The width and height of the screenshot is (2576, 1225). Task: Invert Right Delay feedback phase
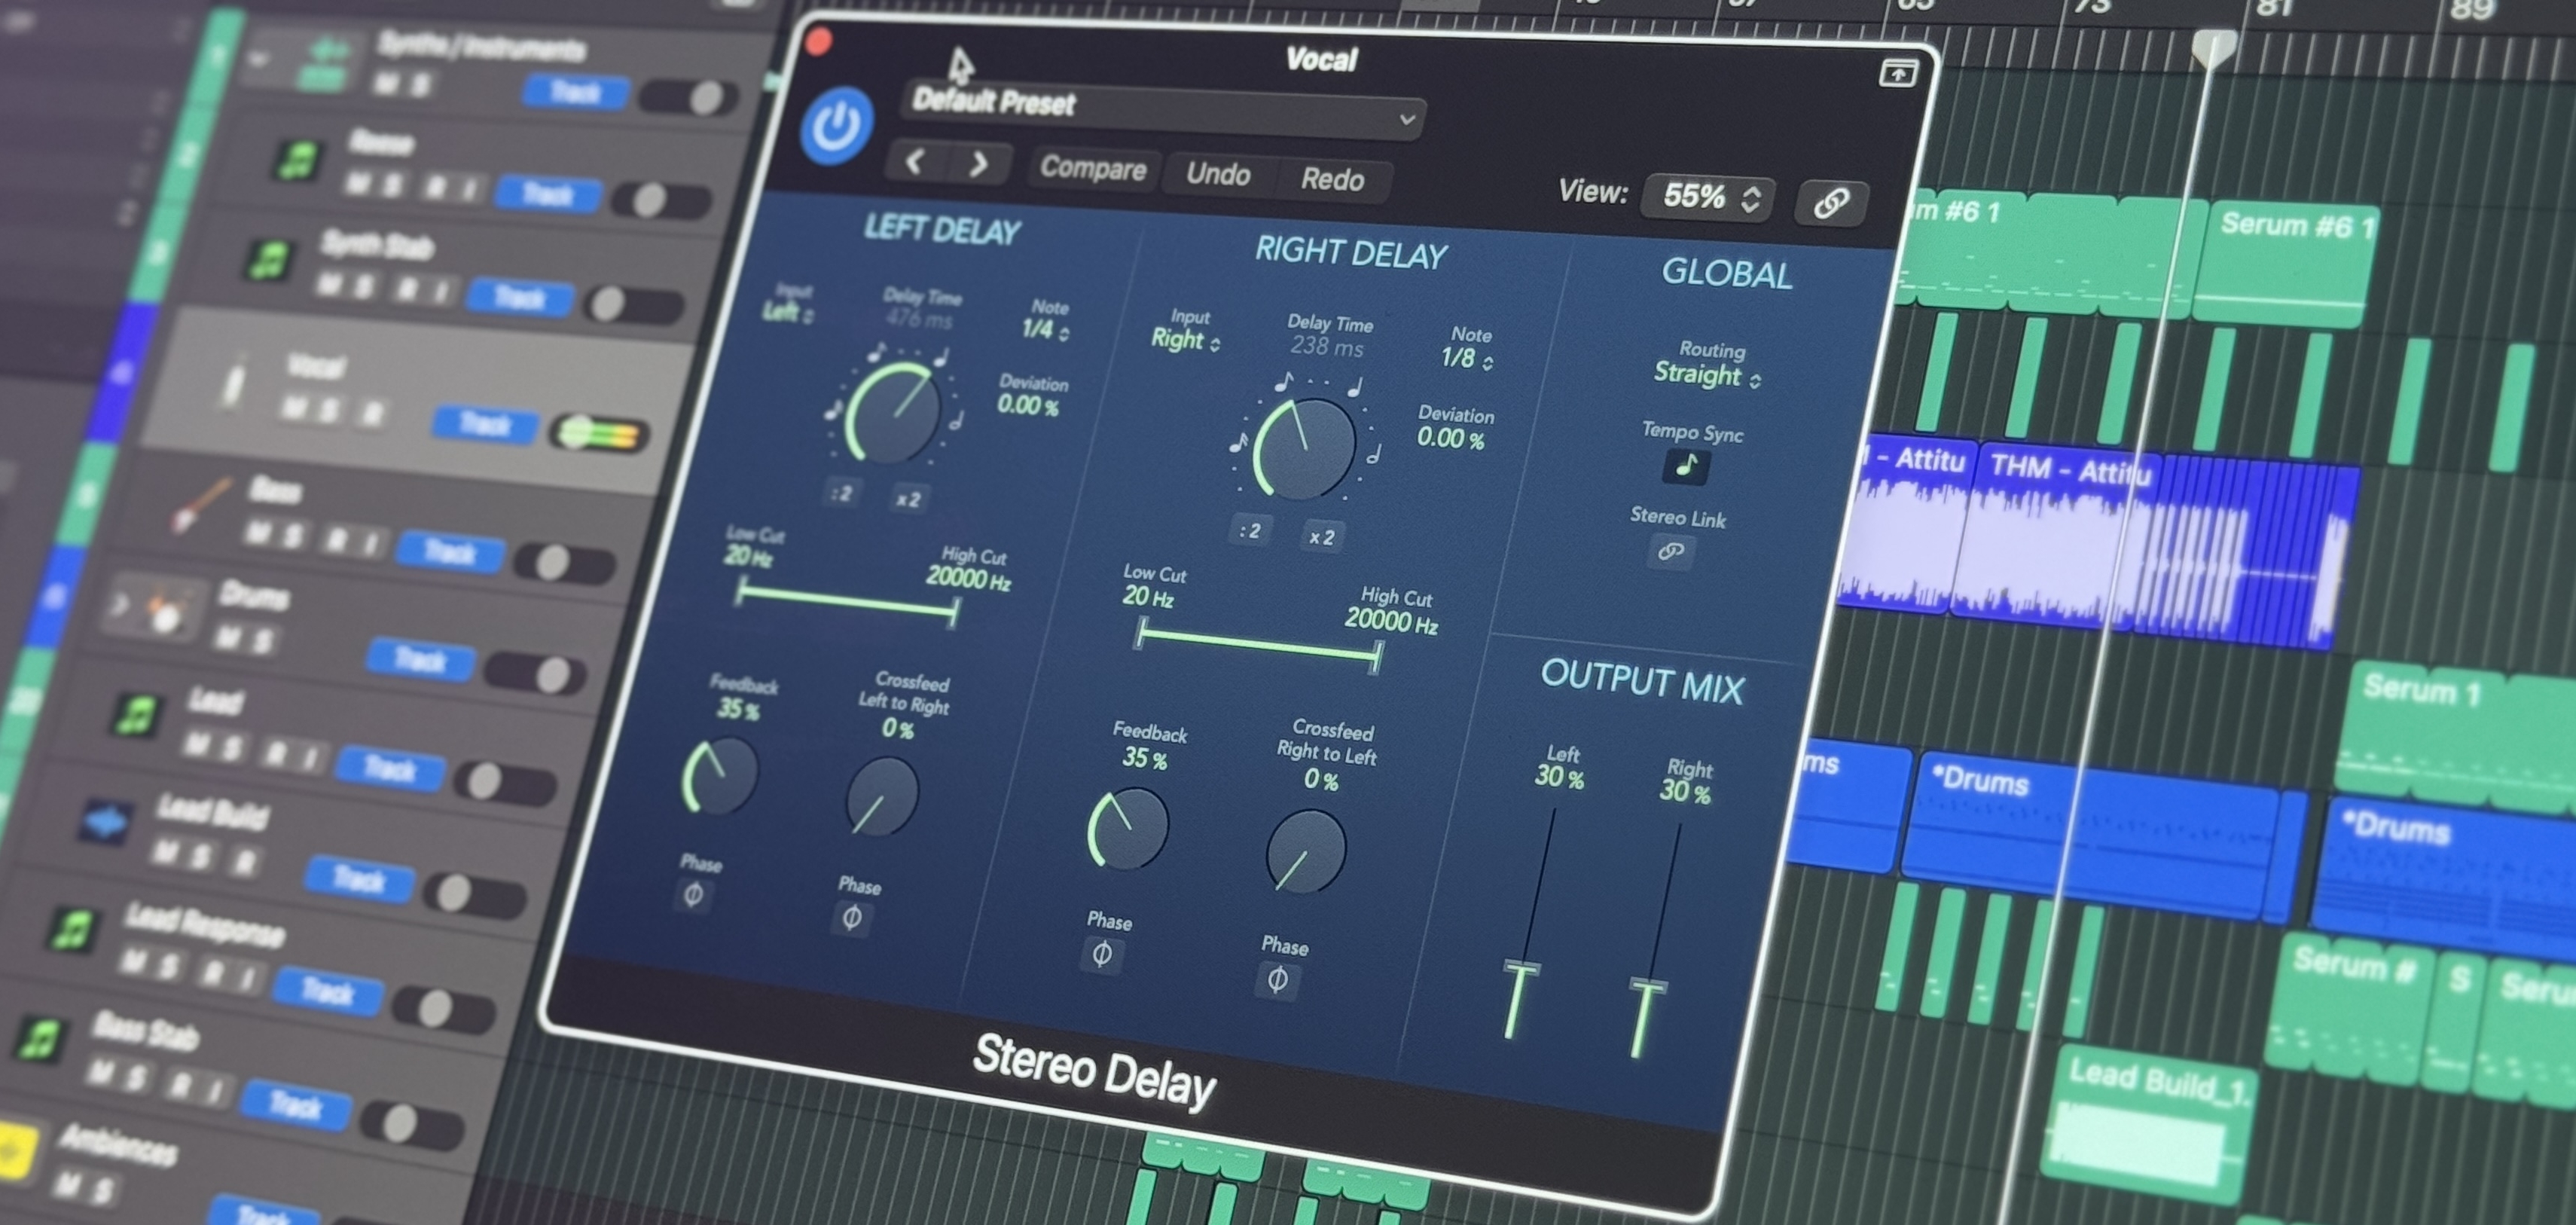coord(1101,954)
